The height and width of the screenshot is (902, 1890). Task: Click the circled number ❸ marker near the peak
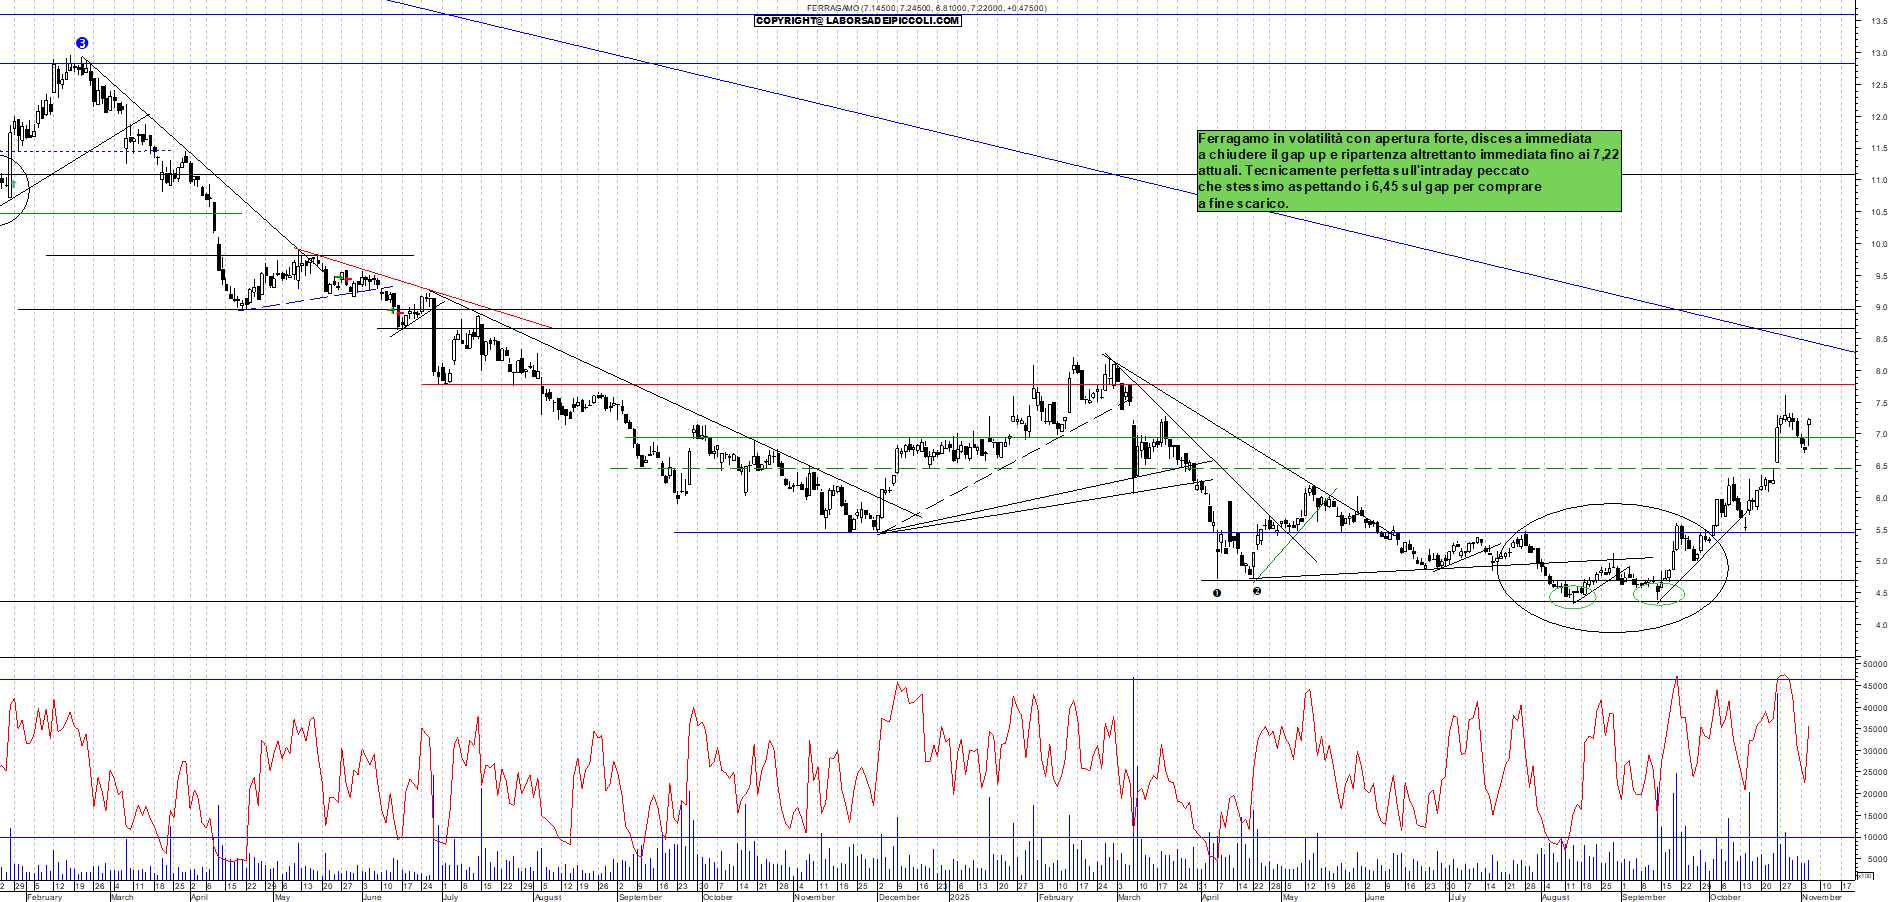click(x=82, y=42)
